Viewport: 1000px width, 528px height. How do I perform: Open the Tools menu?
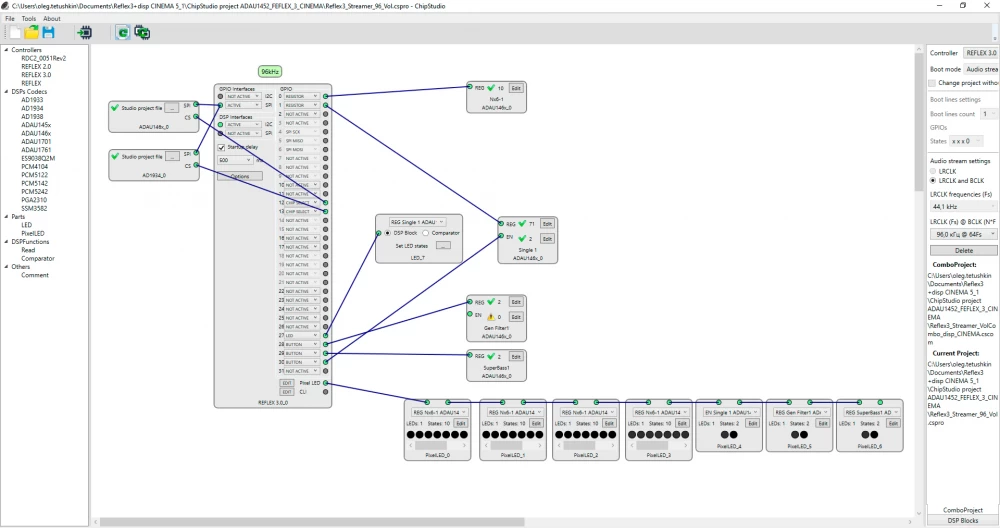[29, 18]
